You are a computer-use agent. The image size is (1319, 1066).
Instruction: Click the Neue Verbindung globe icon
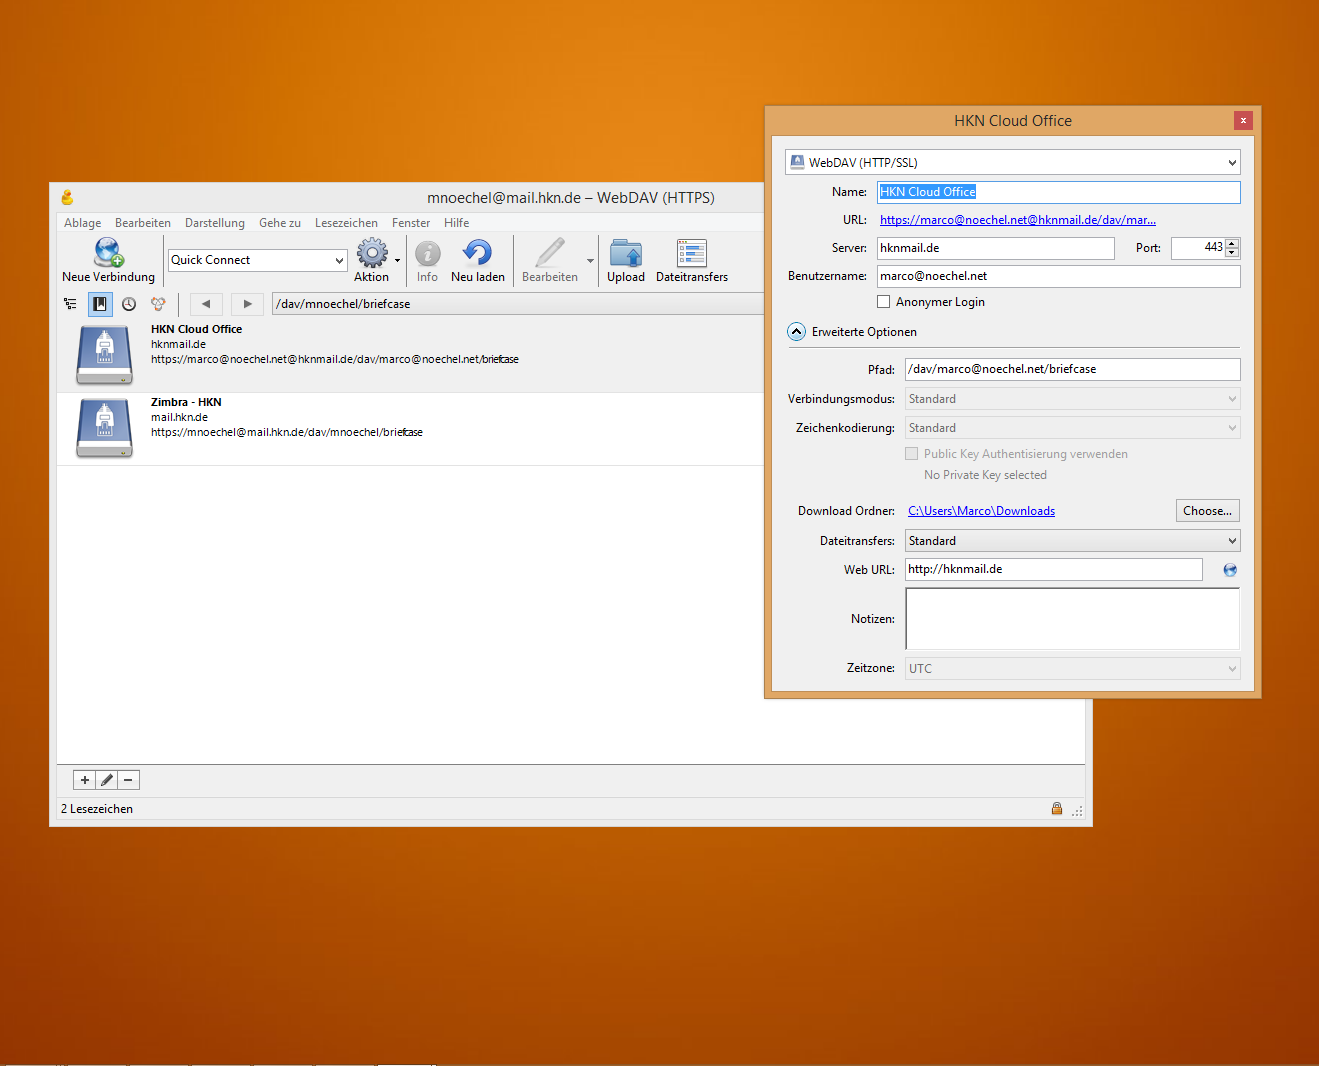[x=108, y=253]
